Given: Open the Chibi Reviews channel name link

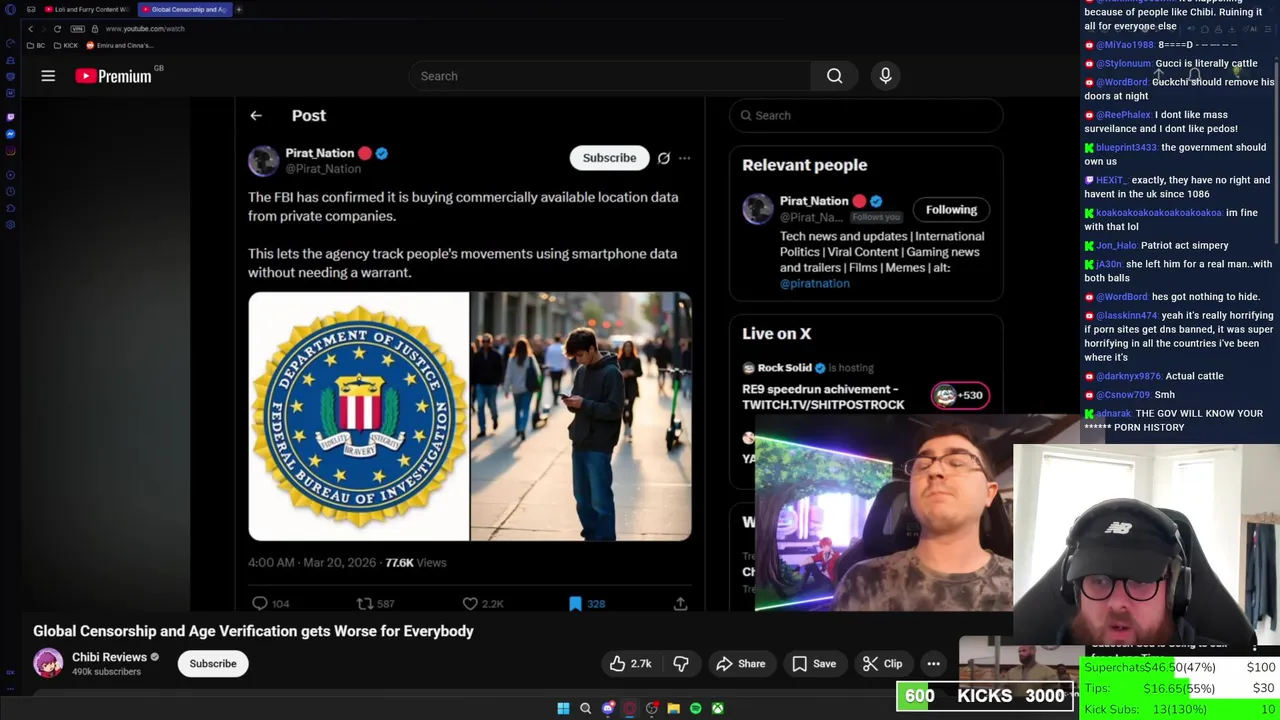Looking at the screenshot, I should (x=109, y=657).
